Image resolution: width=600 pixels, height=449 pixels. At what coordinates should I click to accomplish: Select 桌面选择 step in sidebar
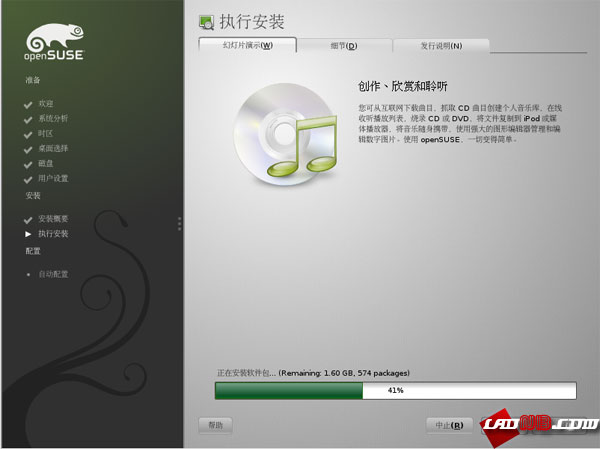pyautogui.click(x=53, y=148)
